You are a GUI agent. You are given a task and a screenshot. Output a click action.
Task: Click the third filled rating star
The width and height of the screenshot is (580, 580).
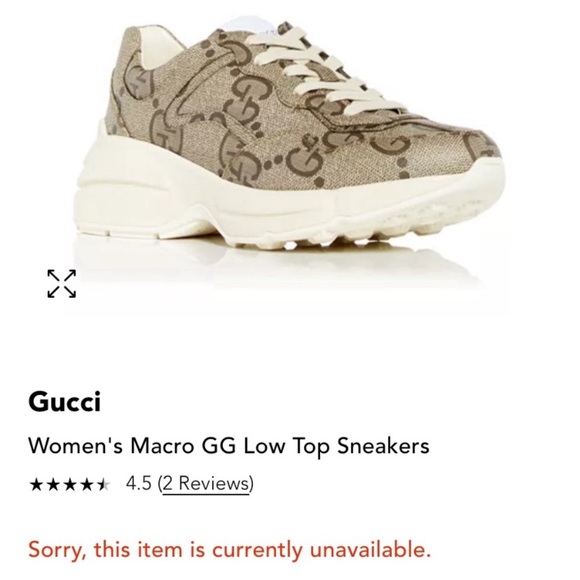pos(70,484)
